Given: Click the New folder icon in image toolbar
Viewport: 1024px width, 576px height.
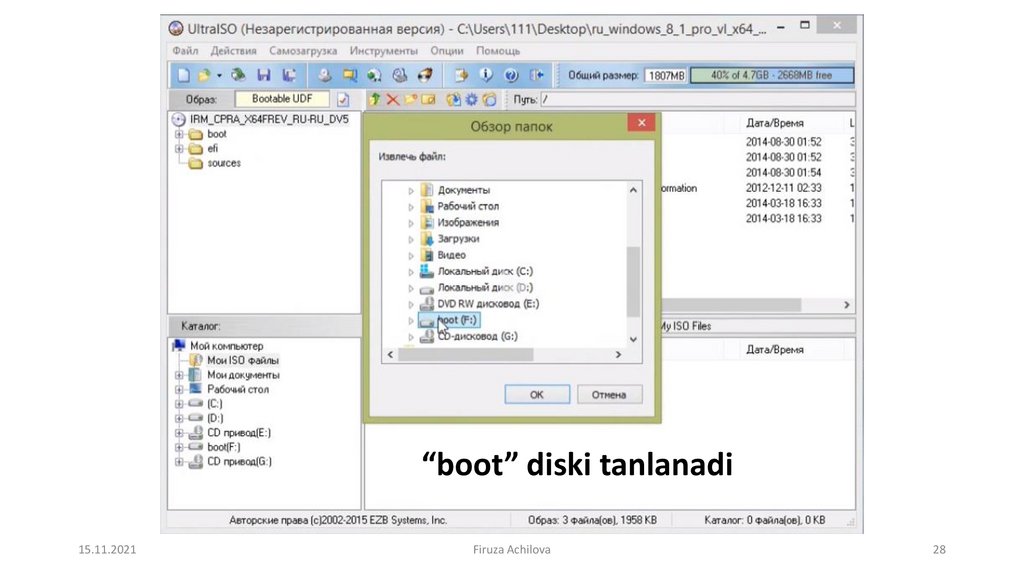Looking at the screenshot, I should 411,100.
